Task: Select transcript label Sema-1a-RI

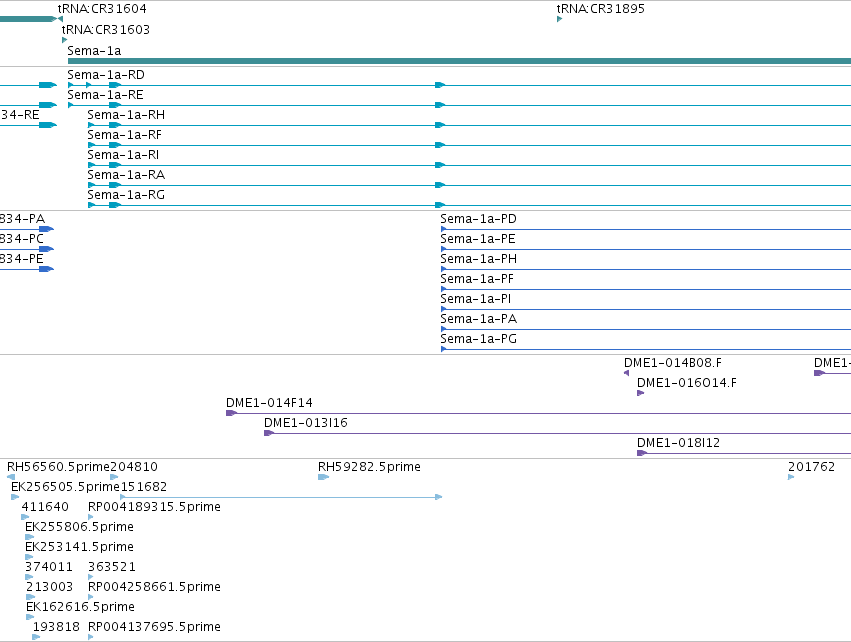Action: click(123, 155)
